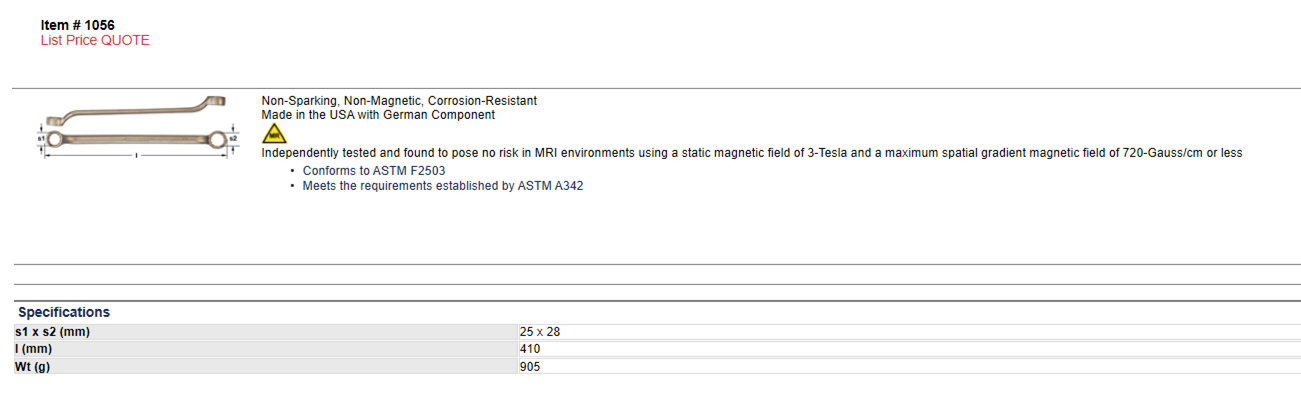Click the s2 label on wrench diagram

233,137
